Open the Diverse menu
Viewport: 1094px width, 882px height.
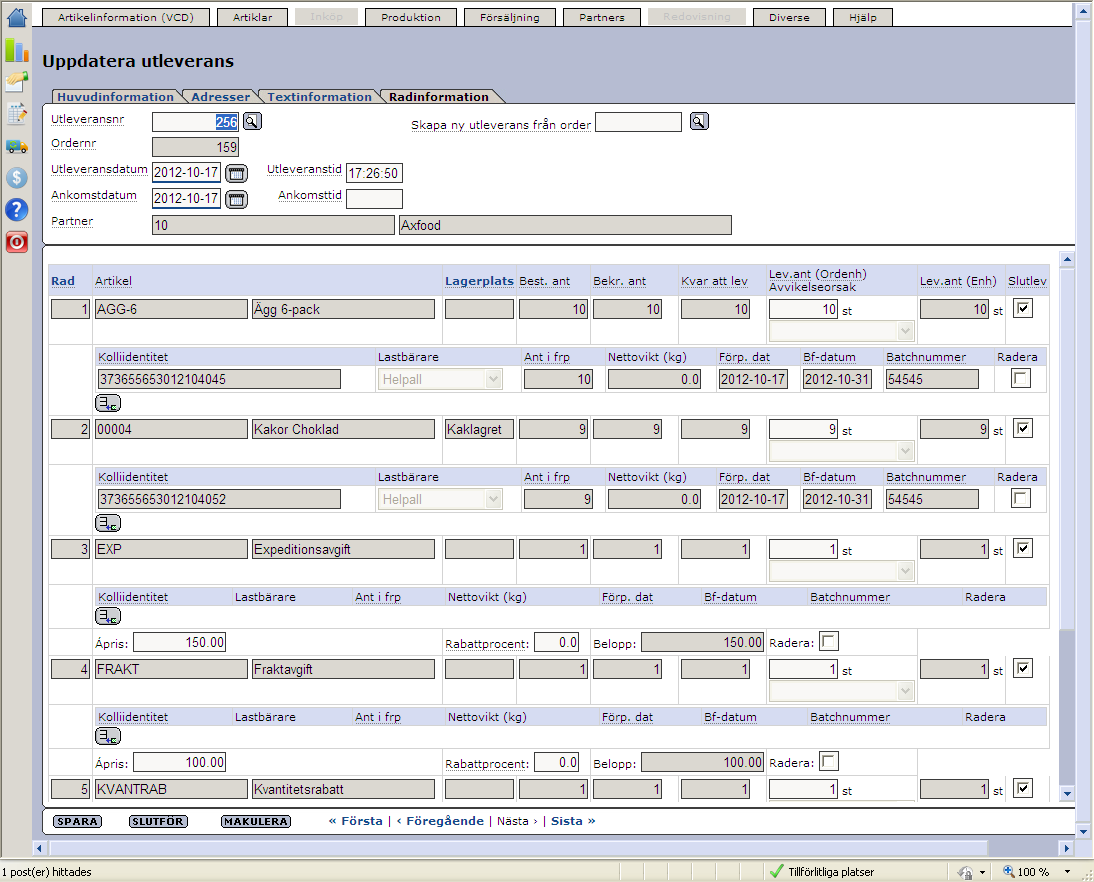pos(789,17)
